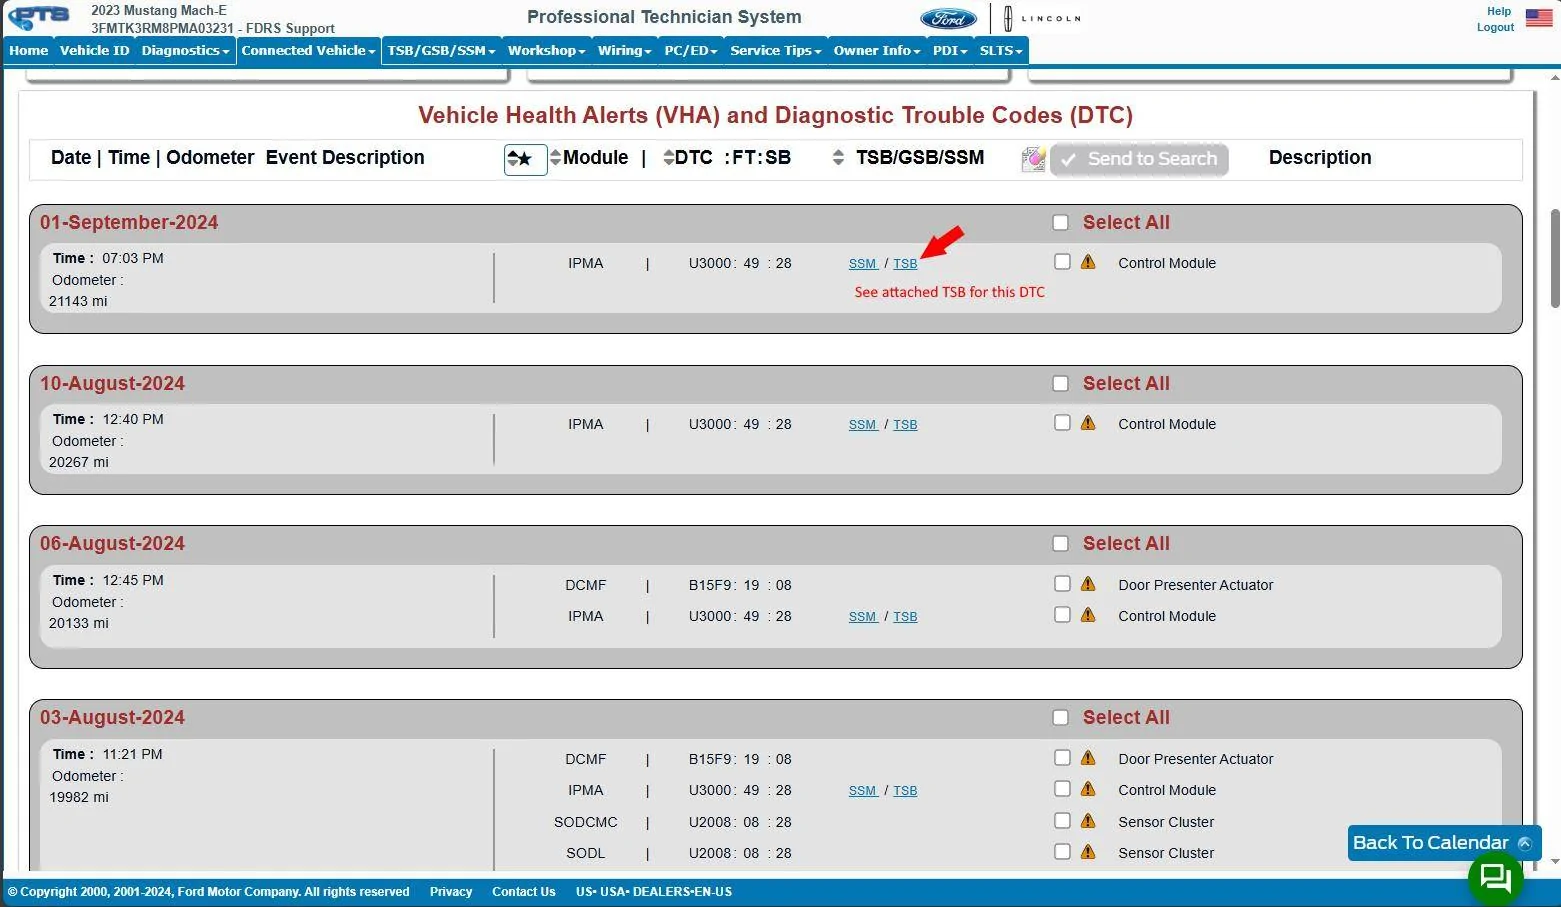Screen dimensions: 1561x907
Task: Open the PC/ED dropdown menu
Action: click(691, 51)
